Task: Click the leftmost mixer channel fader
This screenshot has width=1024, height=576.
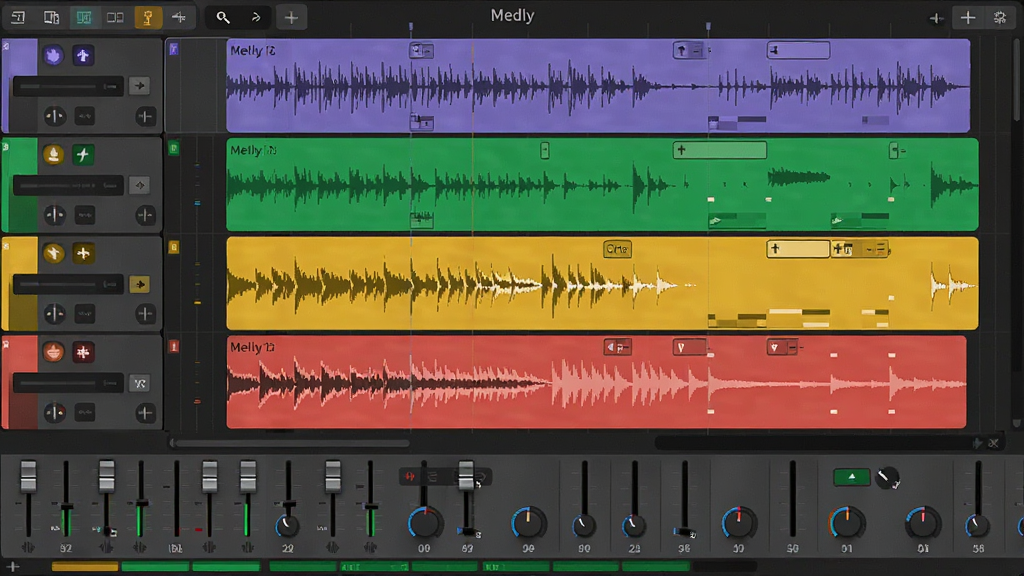Action: 28,477
